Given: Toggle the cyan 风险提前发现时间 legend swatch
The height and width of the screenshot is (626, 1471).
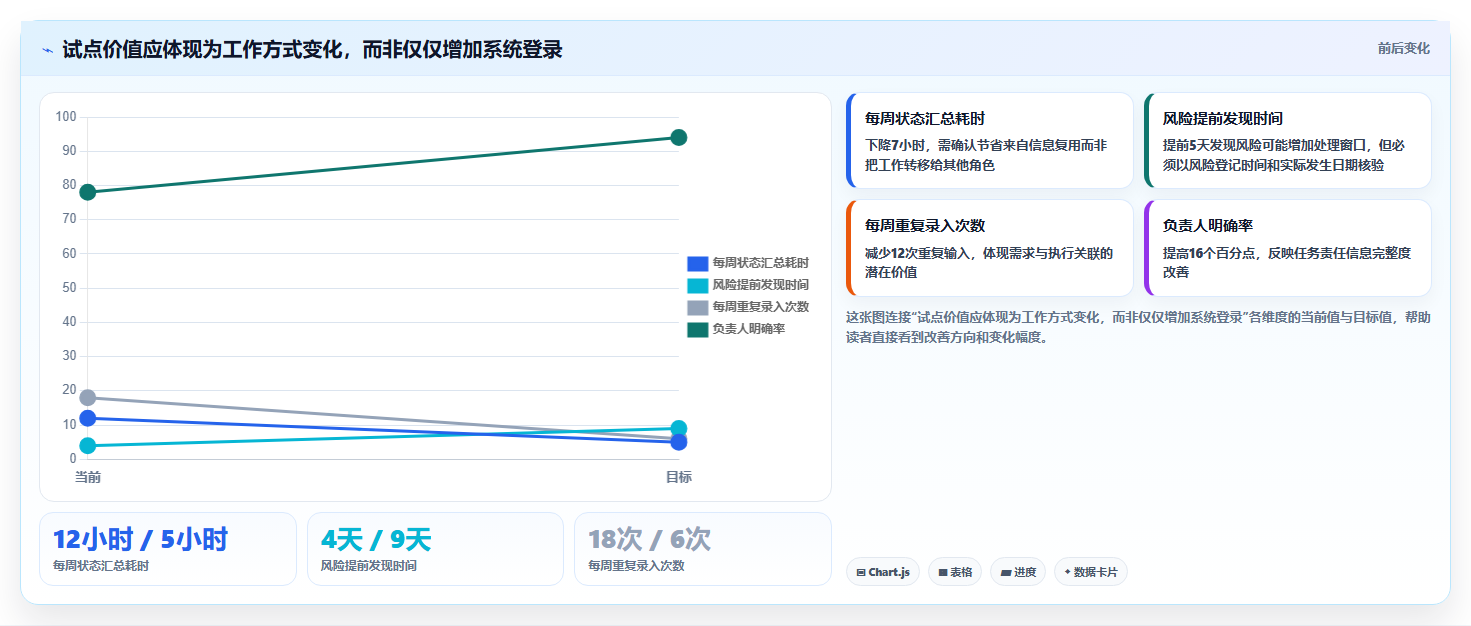Looking at the screenshot, I should (697, 285).
